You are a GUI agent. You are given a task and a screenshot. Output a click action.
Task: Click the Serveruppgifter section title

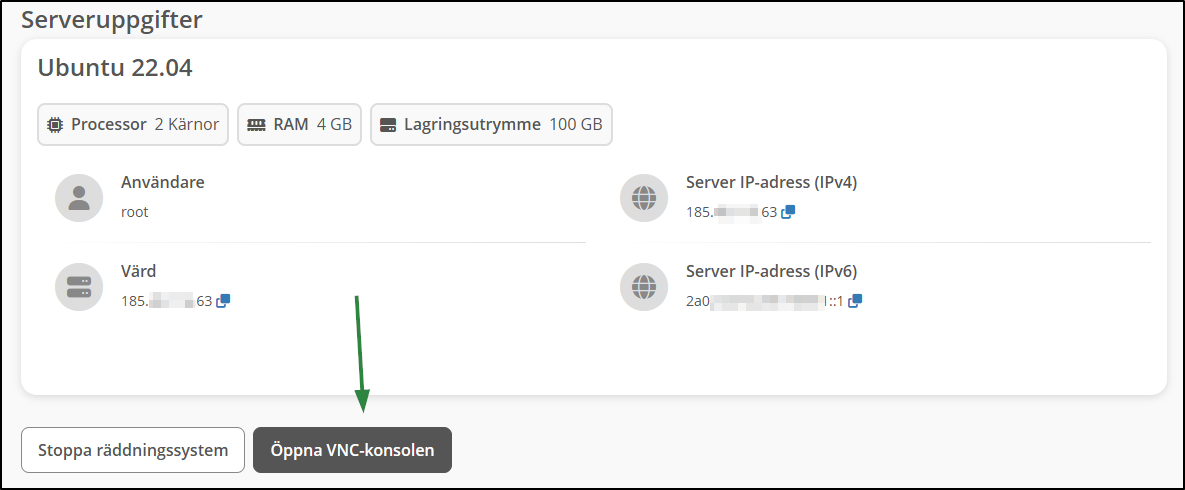click(112, 19)
